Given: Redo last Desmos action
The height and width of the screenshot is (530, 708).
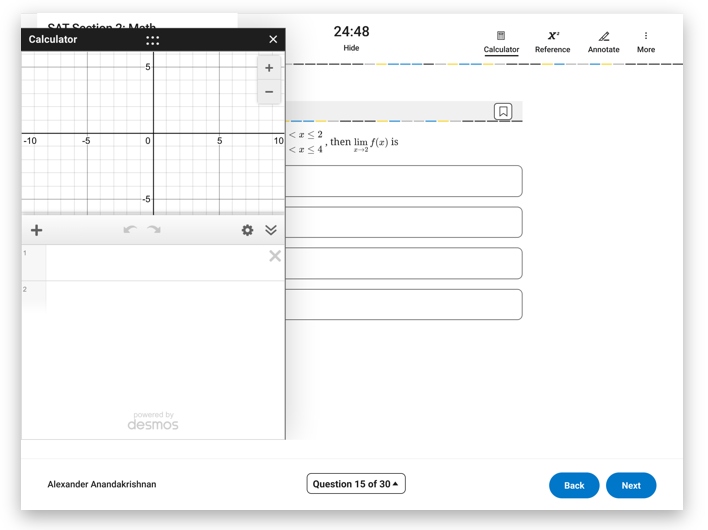Looking at the screenshot, I should (154, 230).
